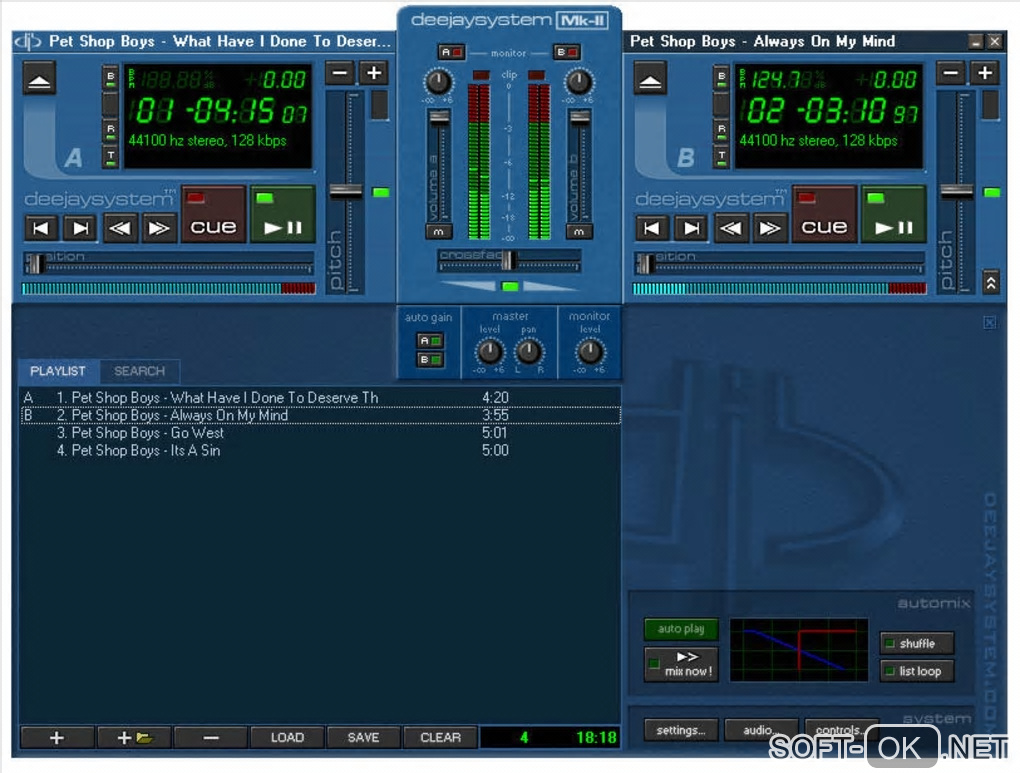Rewind deck A

[x=120, y=228]
